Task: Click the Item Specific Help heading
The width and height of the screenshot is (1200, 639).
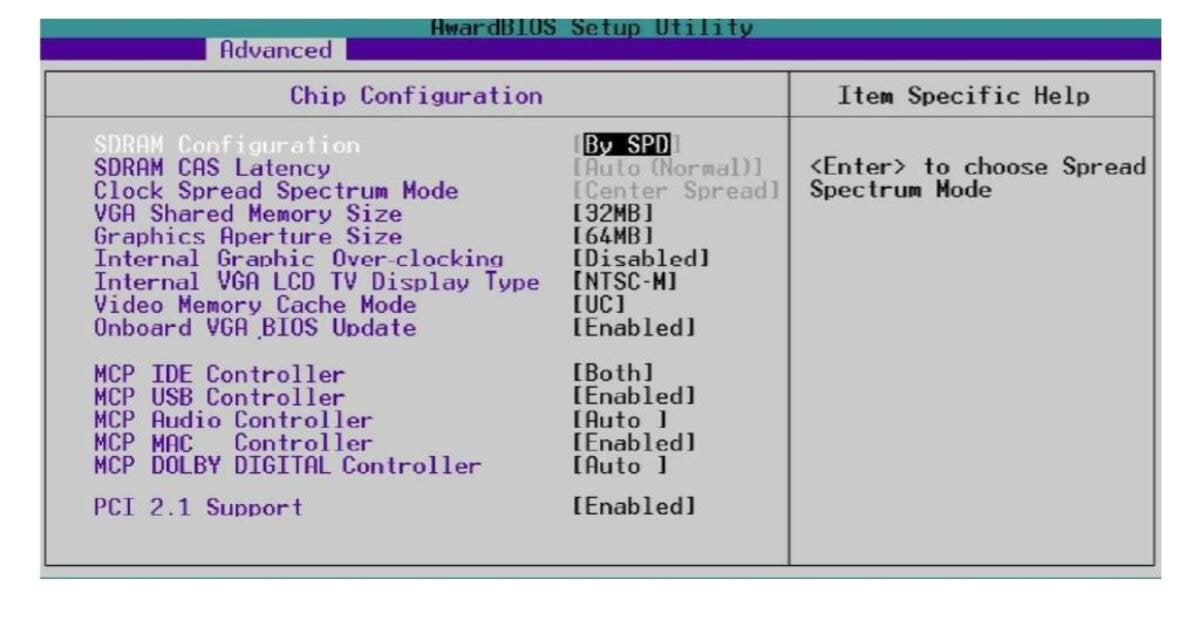Action: 964,97
